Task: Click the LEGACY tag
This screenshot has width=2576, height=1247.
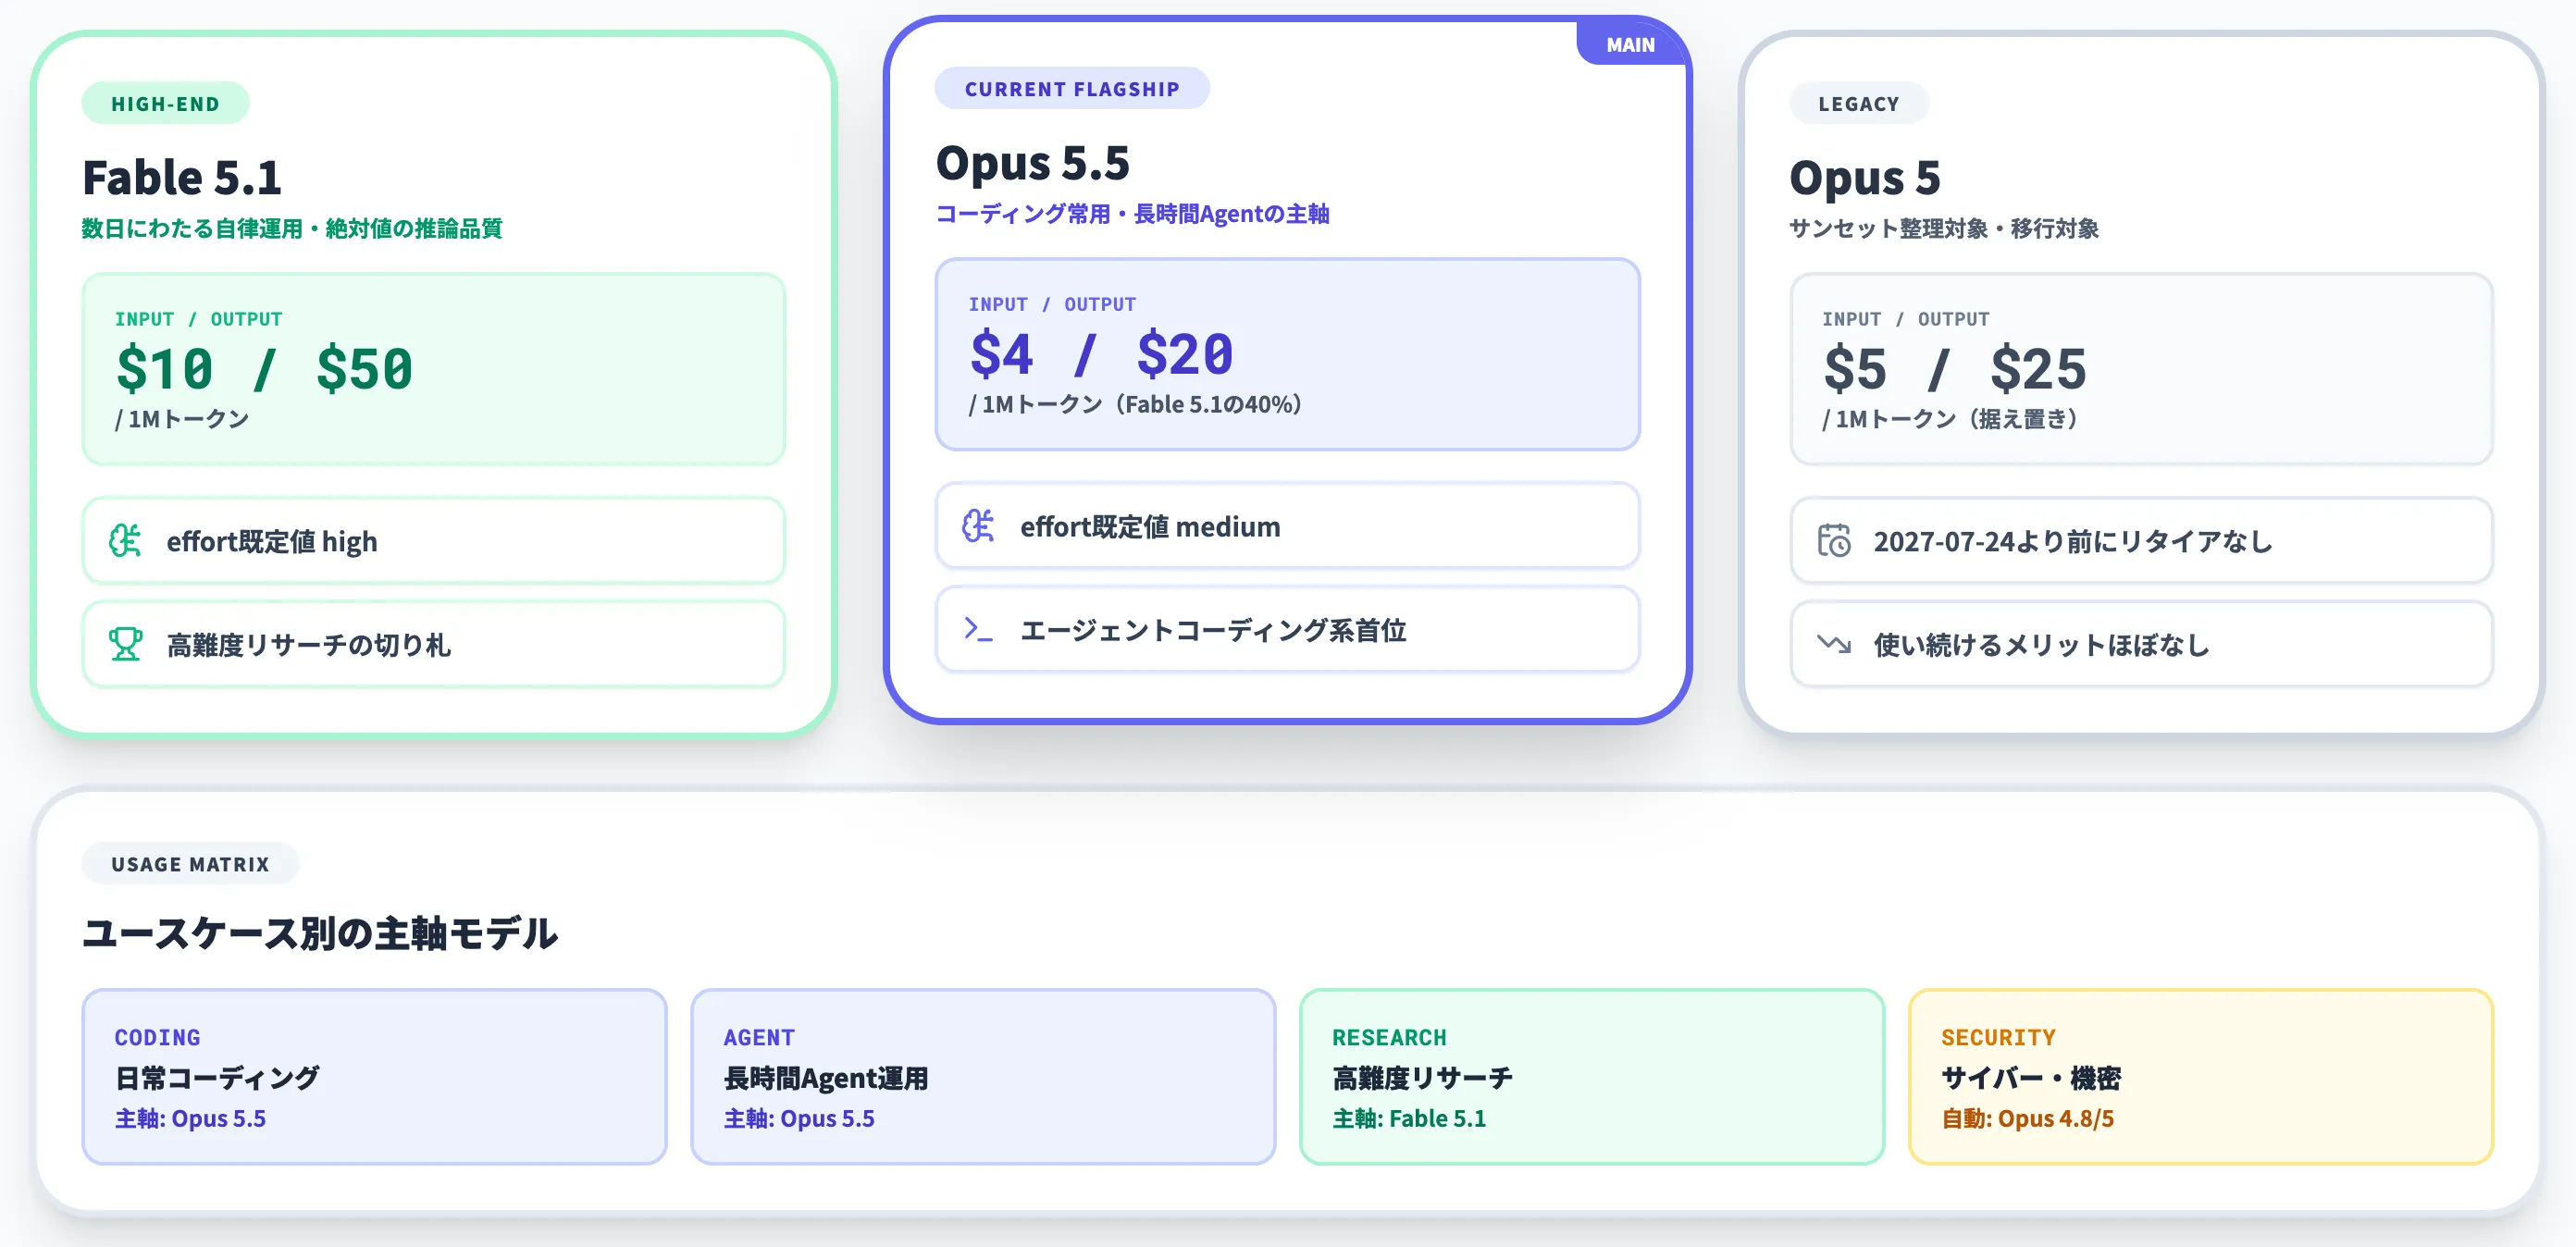Action: [x=1858, y=103]
